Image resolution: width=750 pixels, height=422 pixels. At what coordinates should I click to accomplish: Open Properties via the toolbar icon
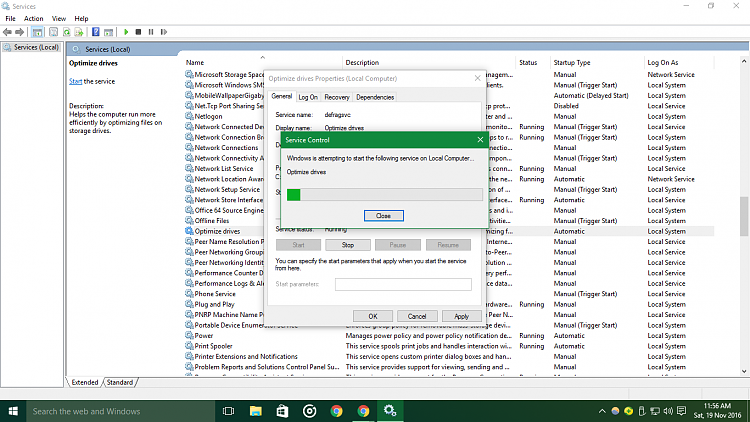click(x=54, y=32)
